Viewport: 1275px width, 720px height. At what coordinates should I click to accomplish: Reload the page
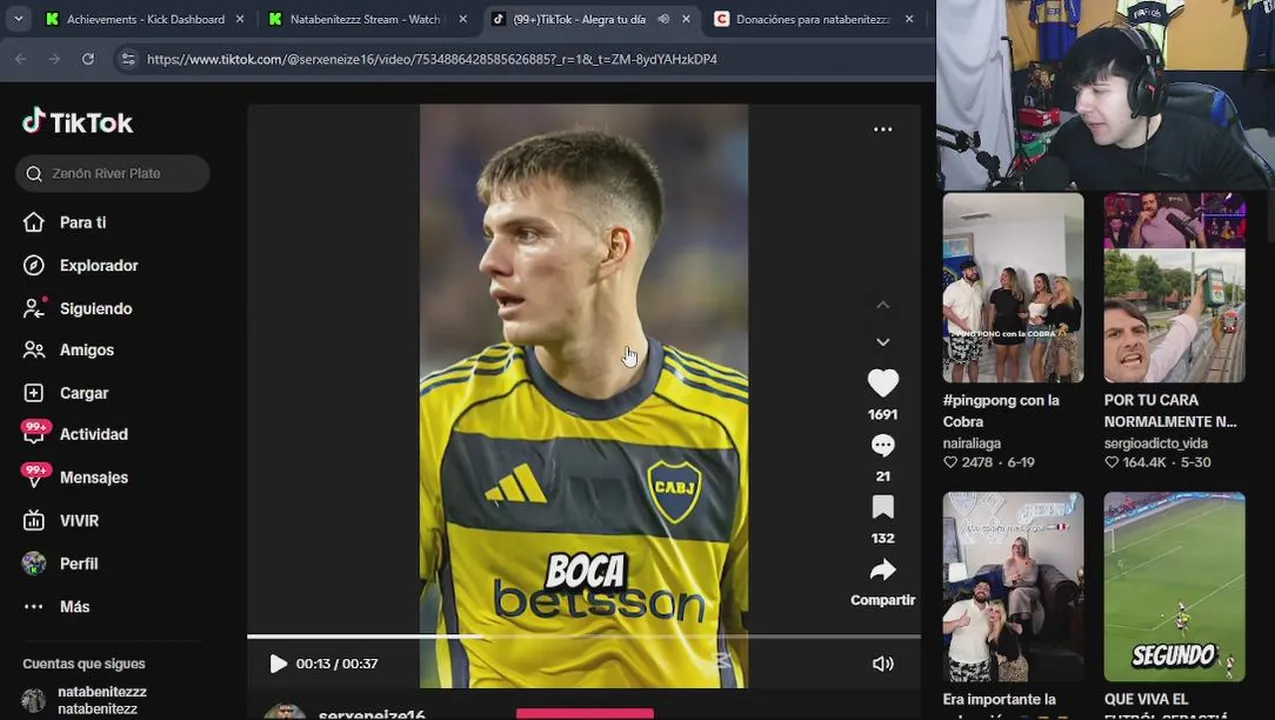(88, 59)
